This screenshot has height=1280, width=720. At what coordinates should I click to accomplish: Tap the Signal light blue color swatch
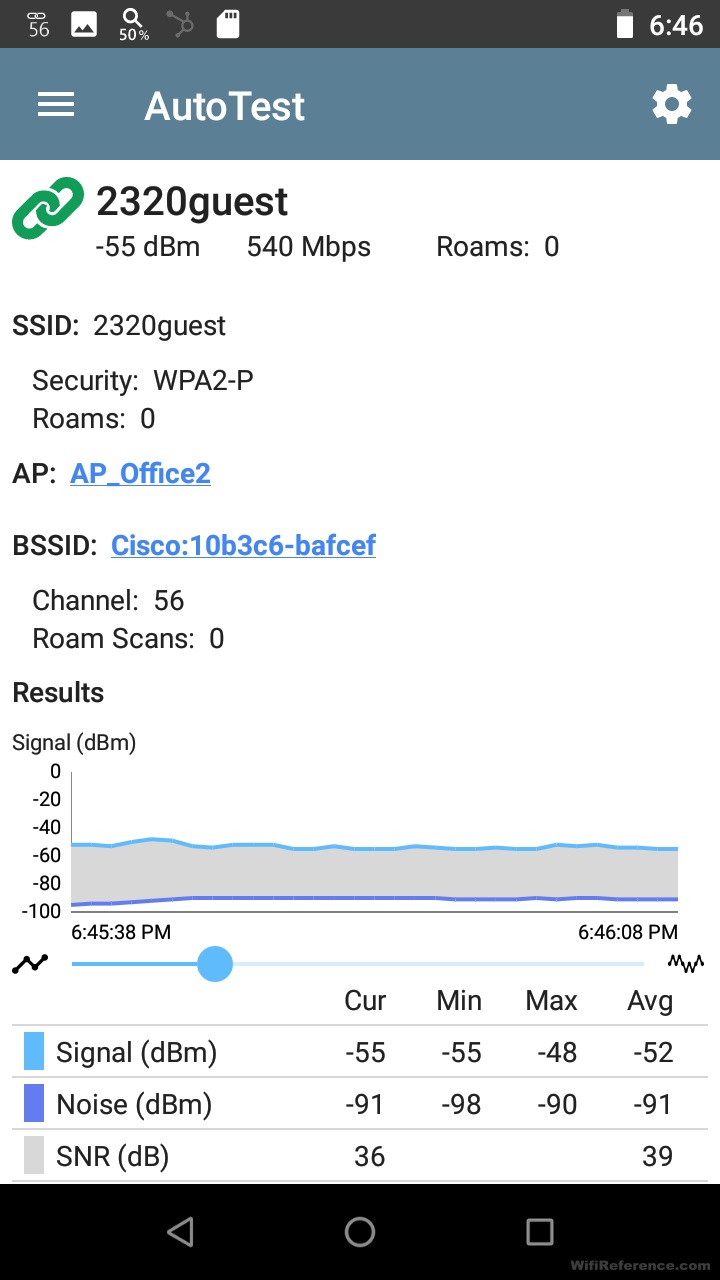[x=34, y=1052]
